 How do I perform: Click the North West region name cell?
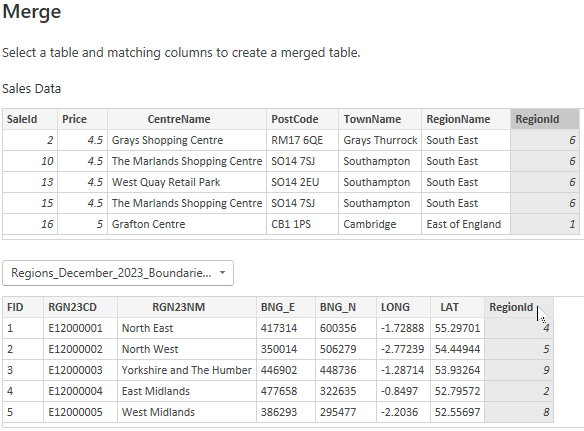187,349
